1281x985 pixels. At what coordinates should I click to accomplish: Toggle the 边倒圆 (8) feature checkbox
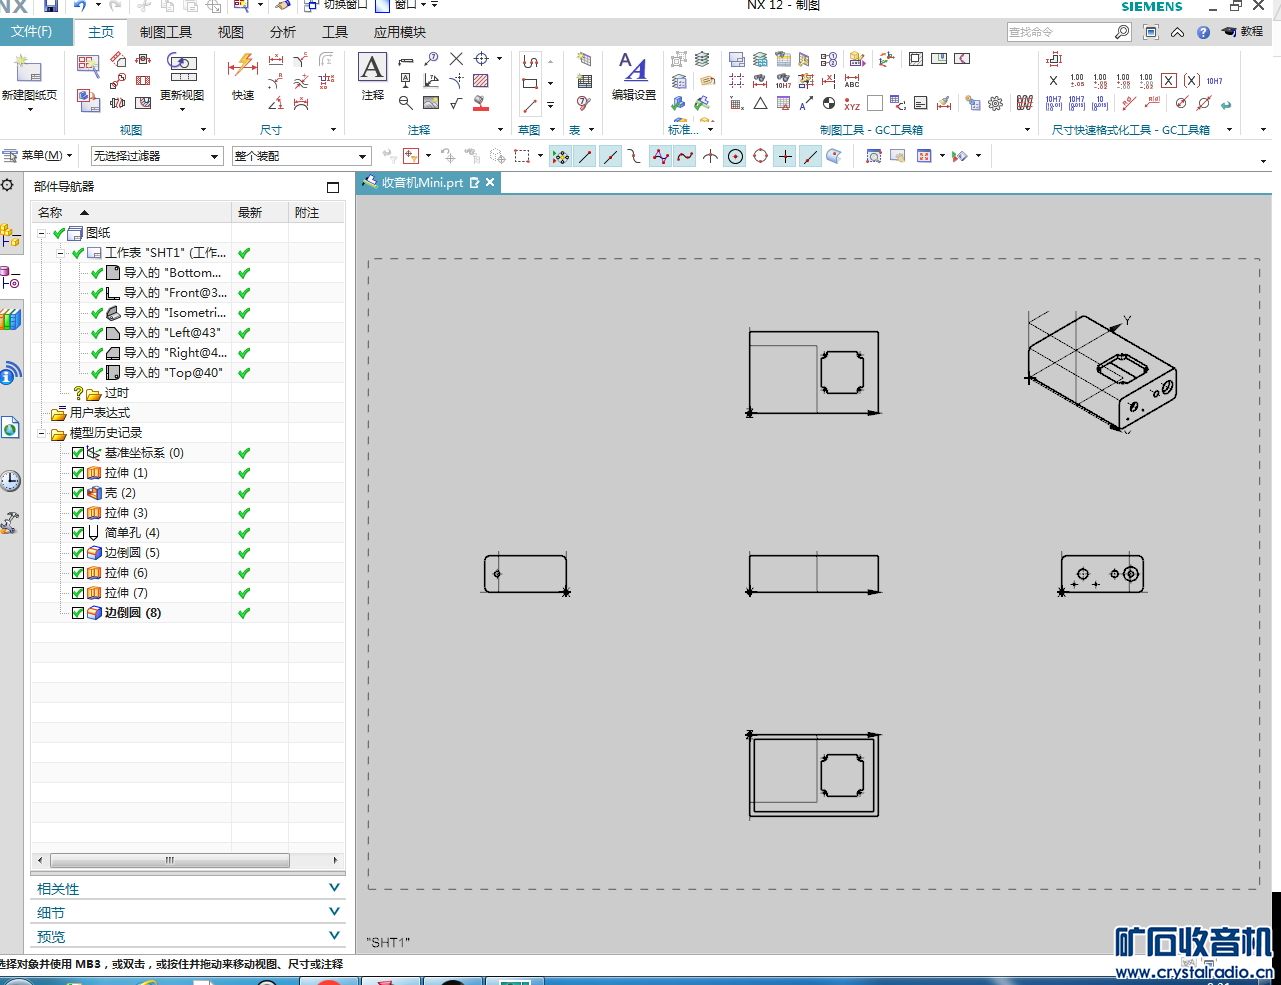point(78,613)
